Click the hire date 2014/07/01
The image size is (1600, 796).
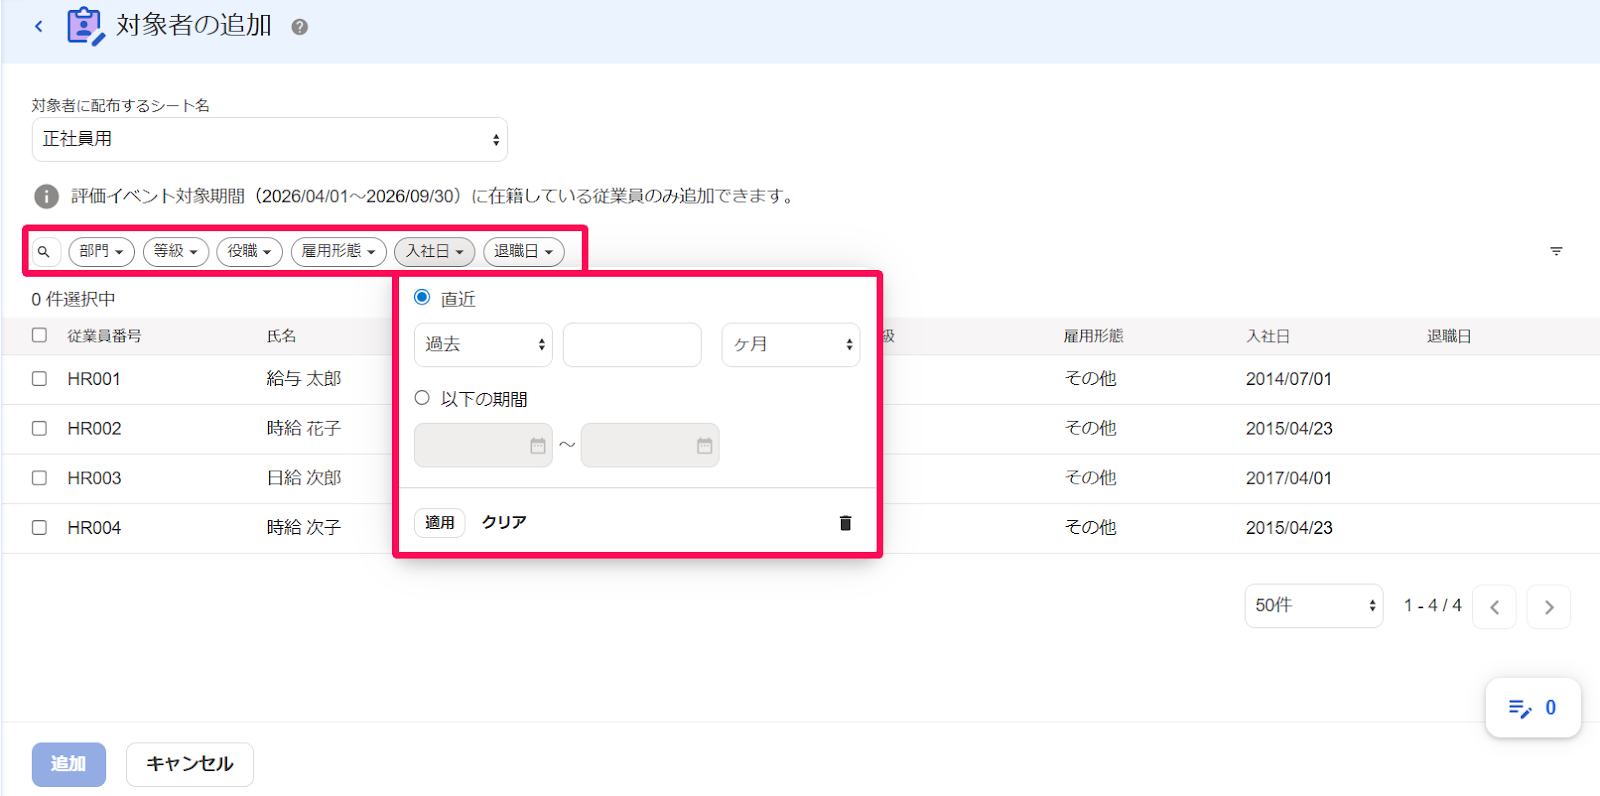(x=1289, y=379)
